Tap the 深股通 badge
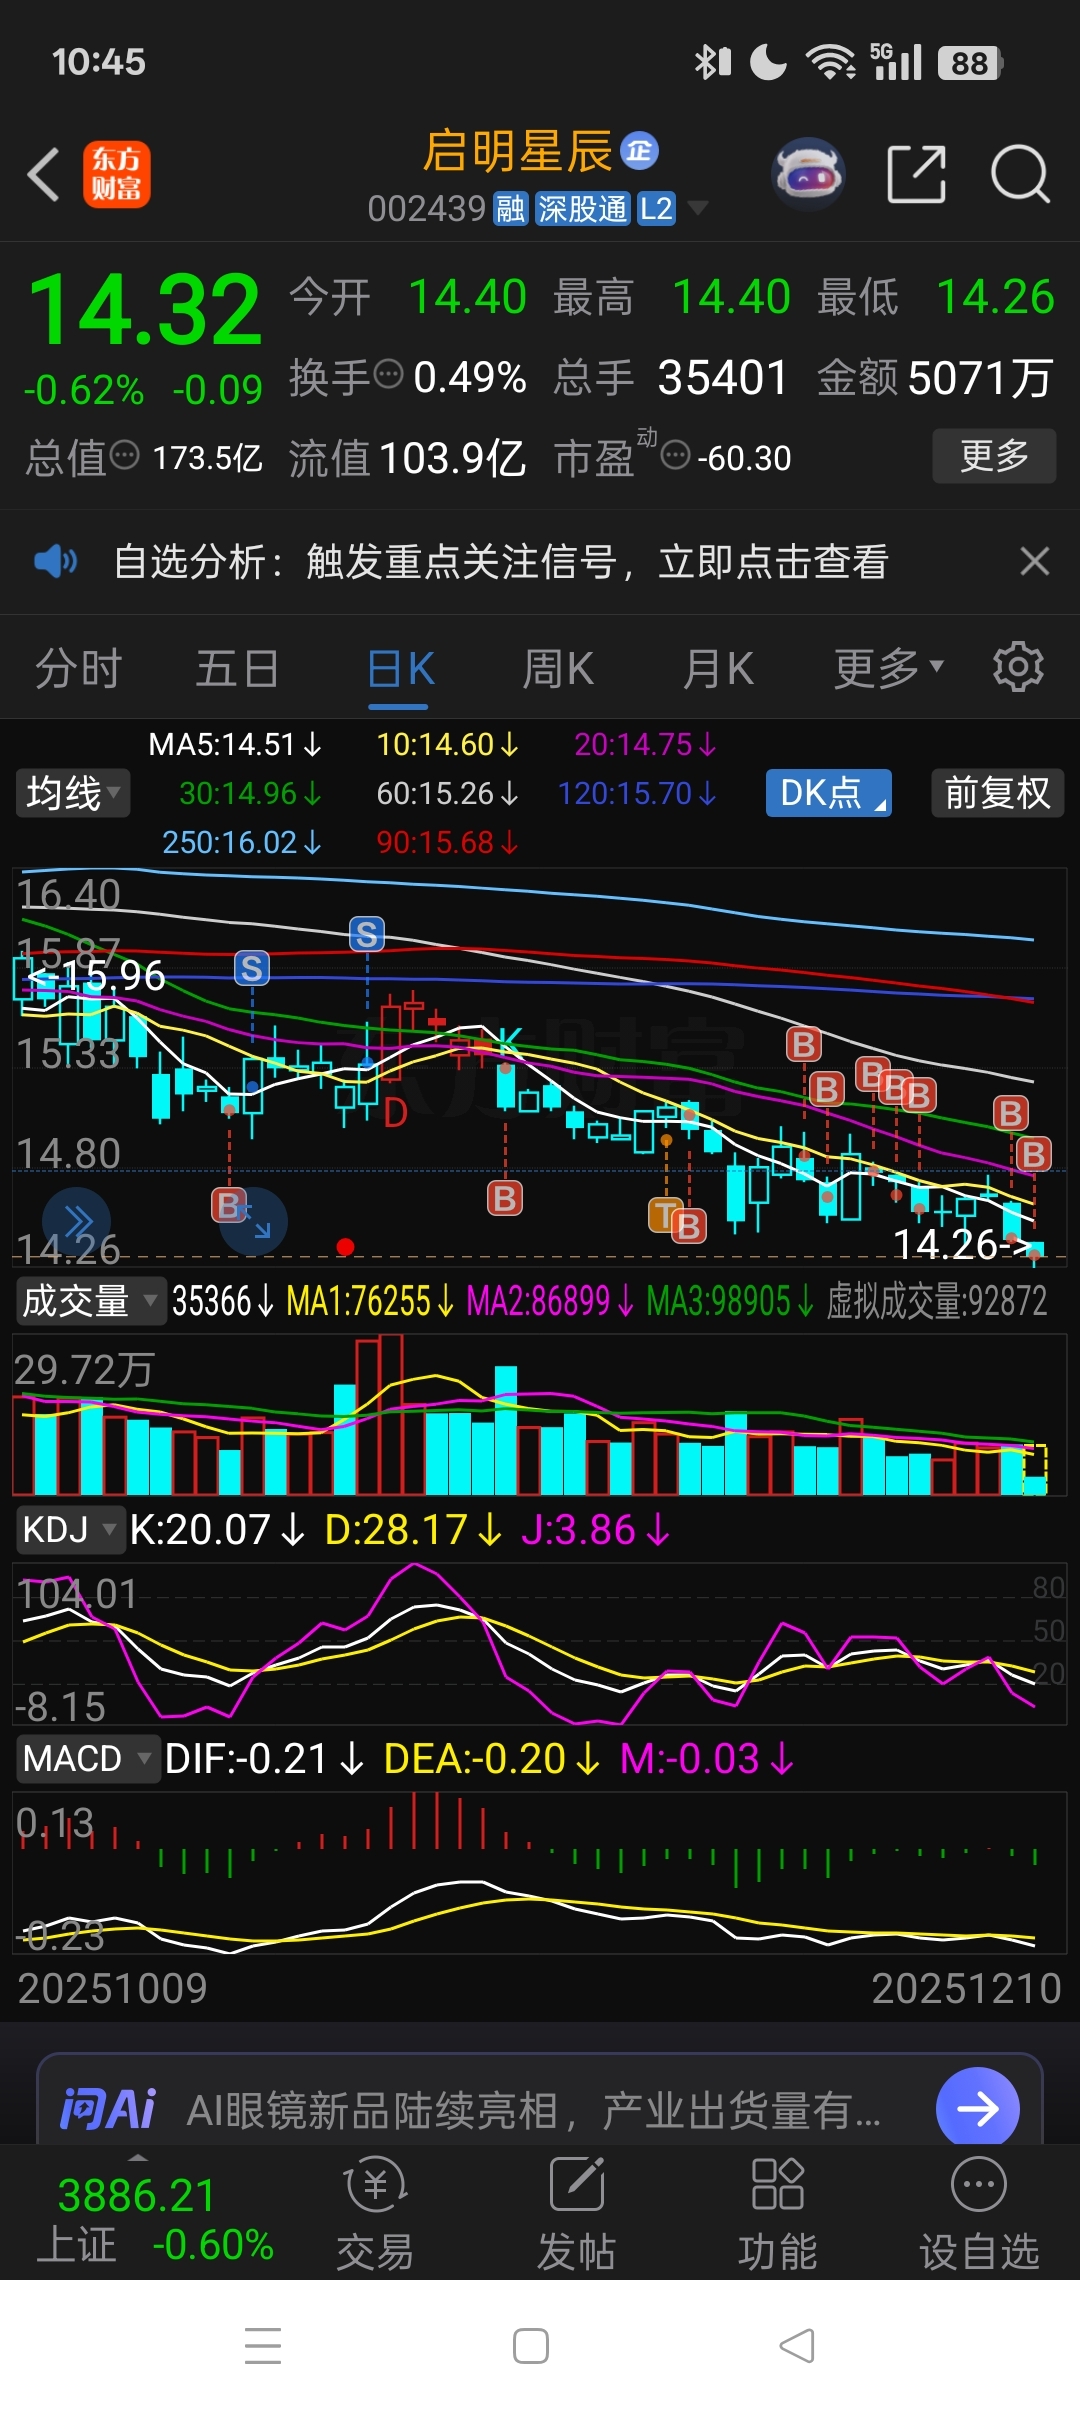Viewport: 1080px width, 2412px height. [x=583, y=209]
